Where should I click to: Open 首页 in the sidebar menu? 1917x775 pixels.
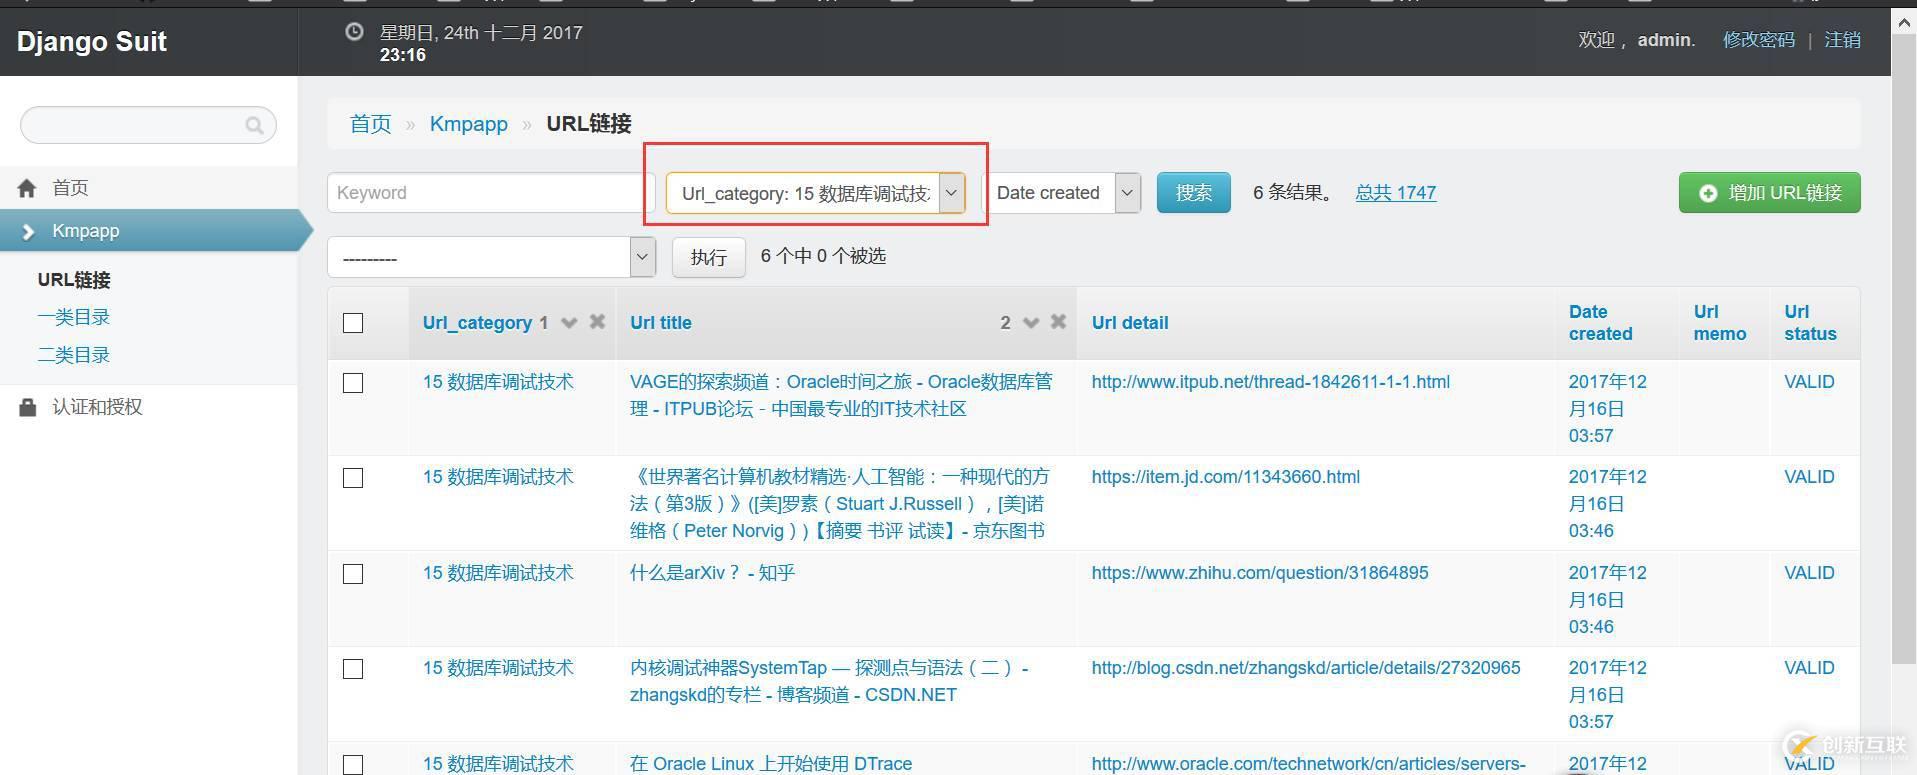coord(70,188)
